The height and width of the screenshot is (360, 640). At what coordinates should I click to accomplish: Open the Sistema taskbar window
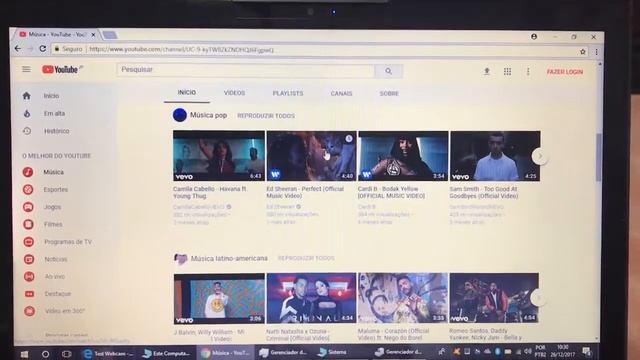[333, 352]
